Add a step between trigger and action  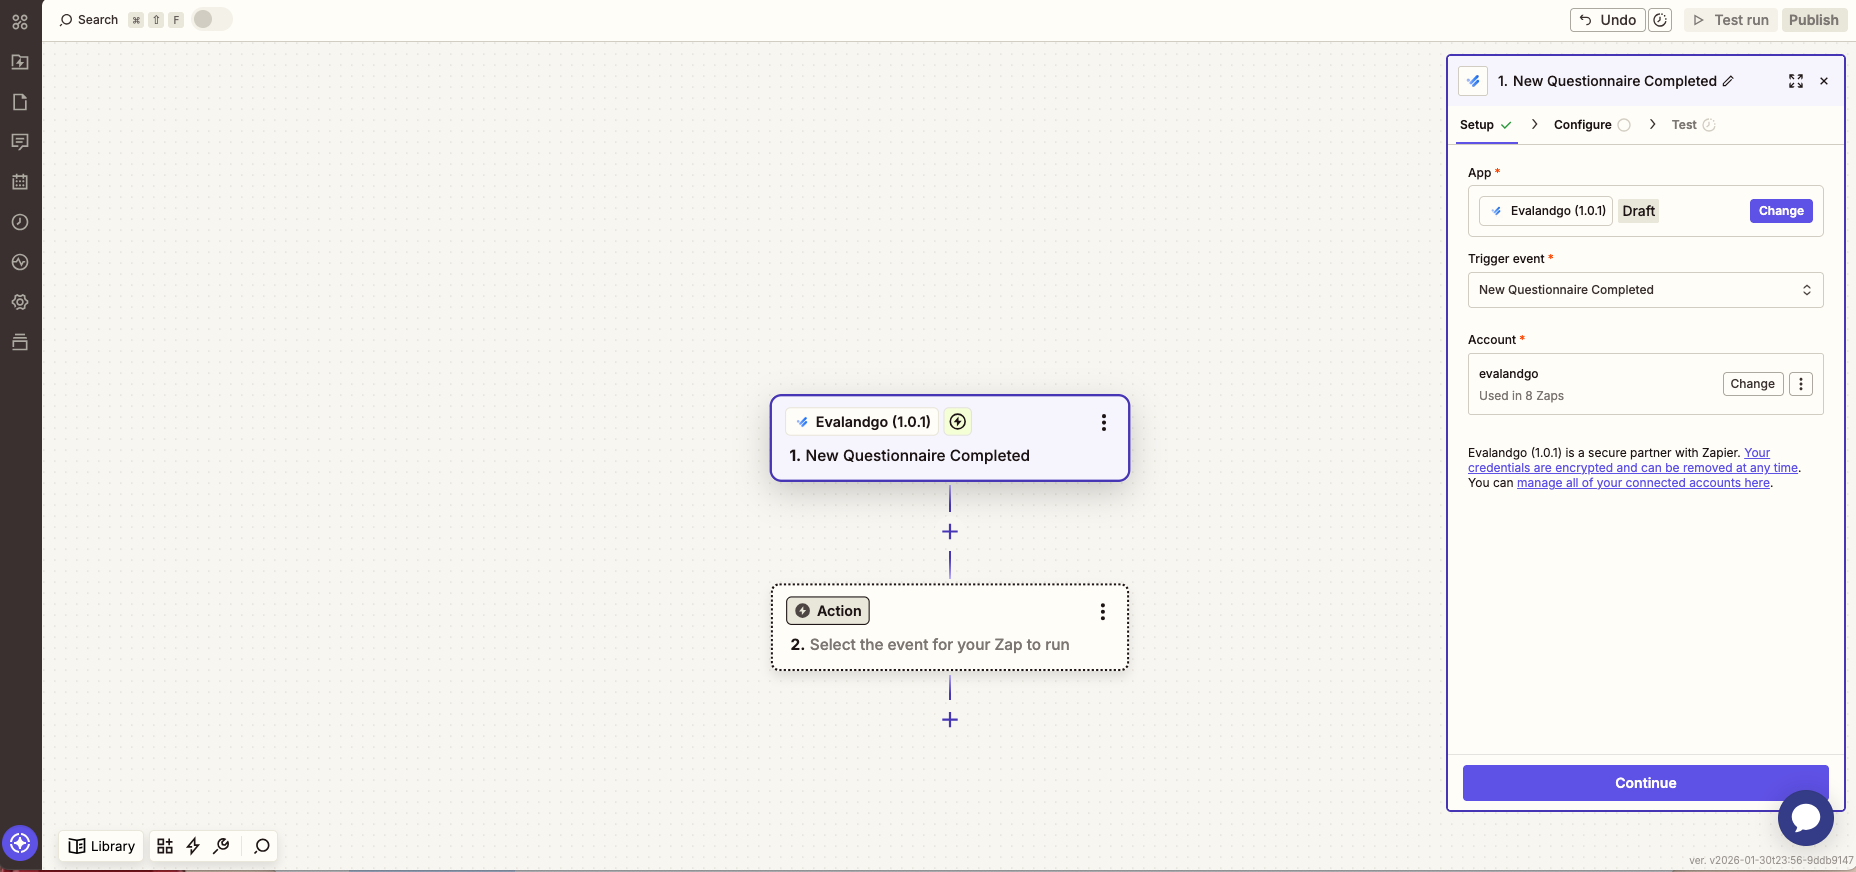[x=950, y=532]
